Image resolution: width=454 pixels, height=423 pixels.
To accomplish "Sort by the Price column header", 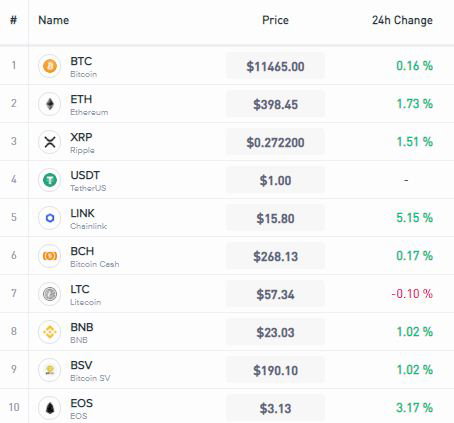I will click(x=275, y=20).
